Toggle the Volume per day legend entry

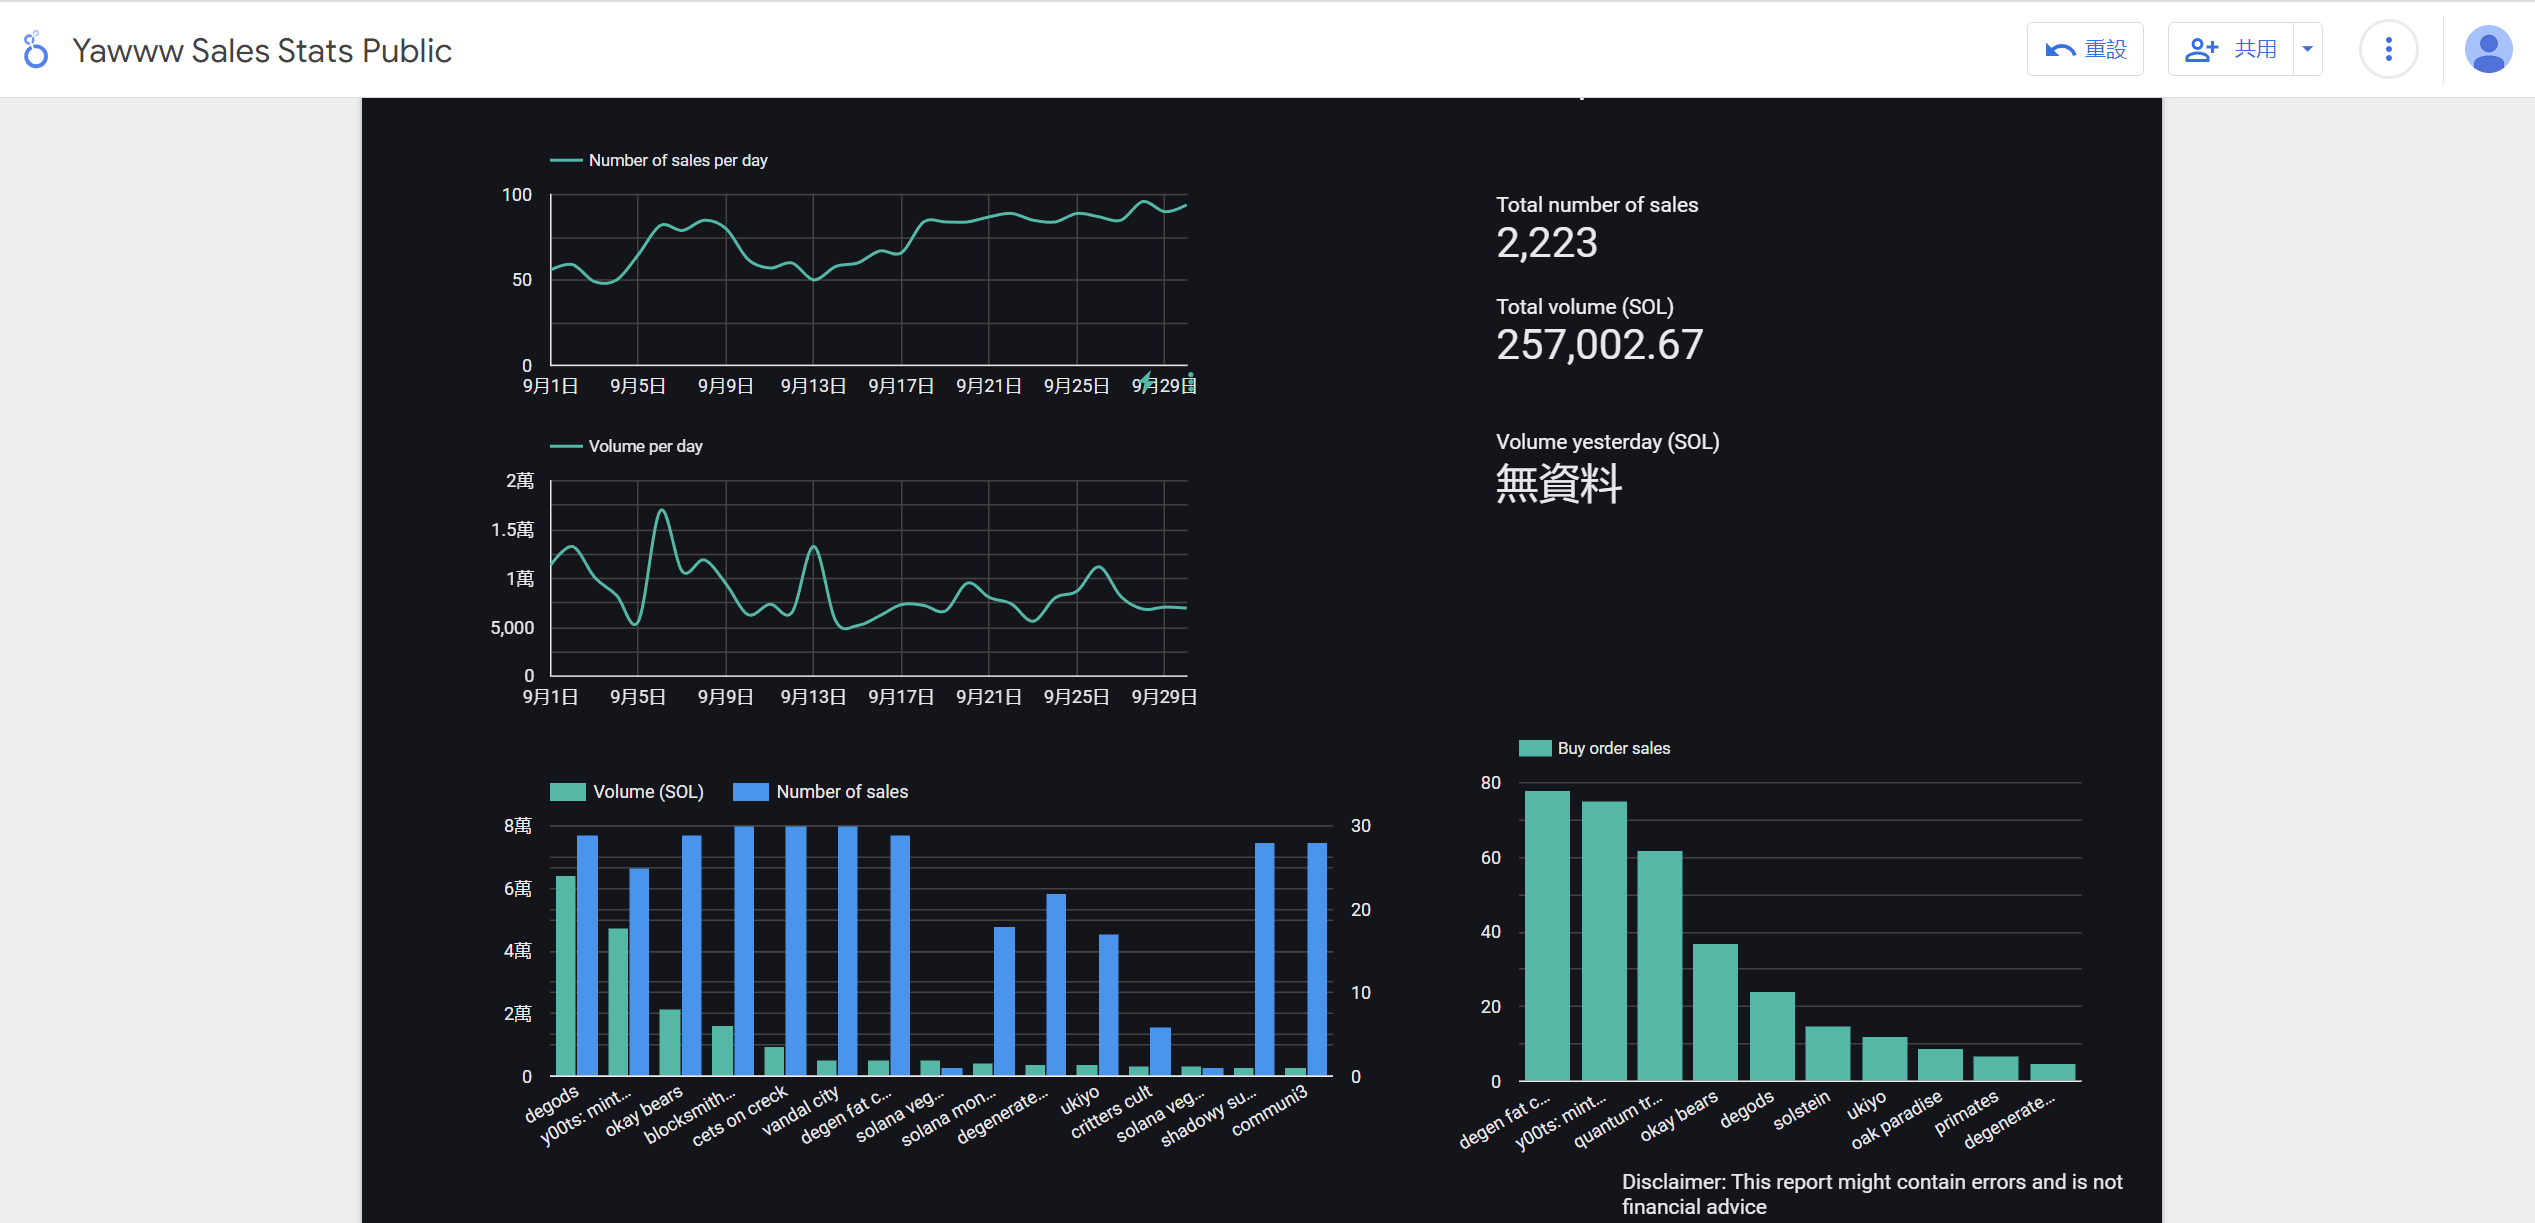click(627, 446)
